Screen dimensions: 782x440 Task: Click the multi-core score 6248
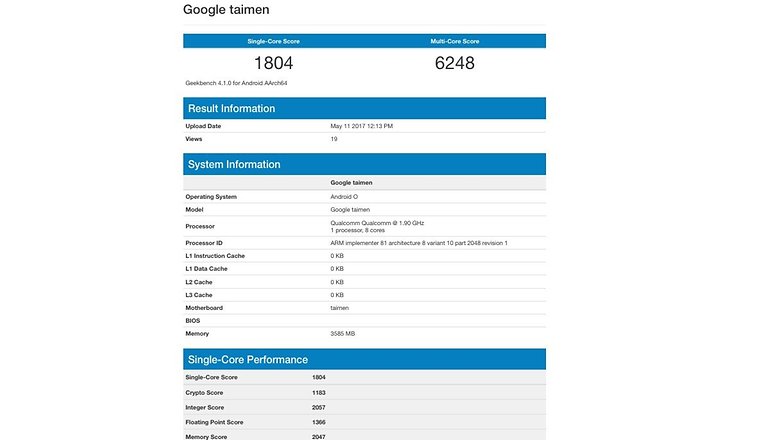point(455,63)
